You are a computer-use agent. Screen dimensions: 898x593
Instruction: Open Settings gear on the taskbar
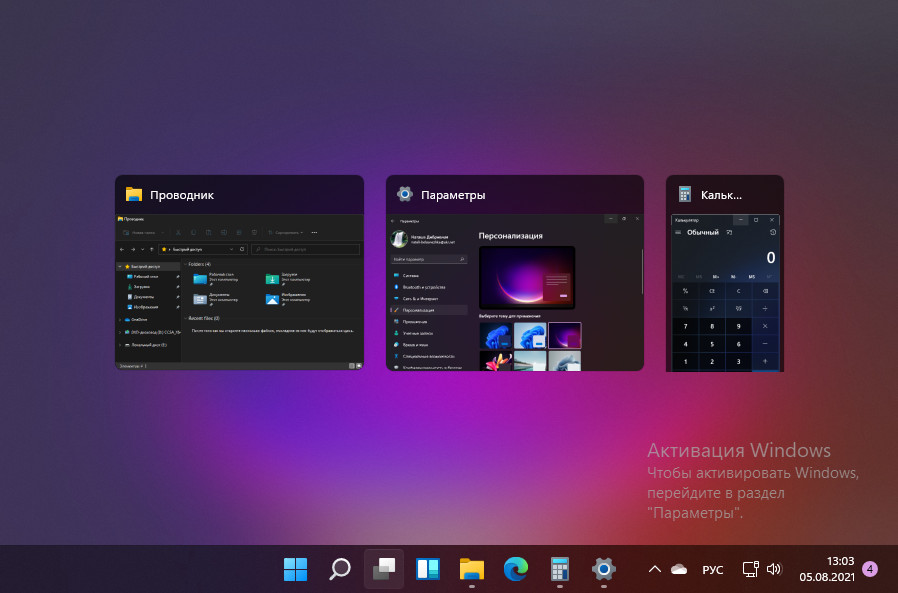click(604, 569)
